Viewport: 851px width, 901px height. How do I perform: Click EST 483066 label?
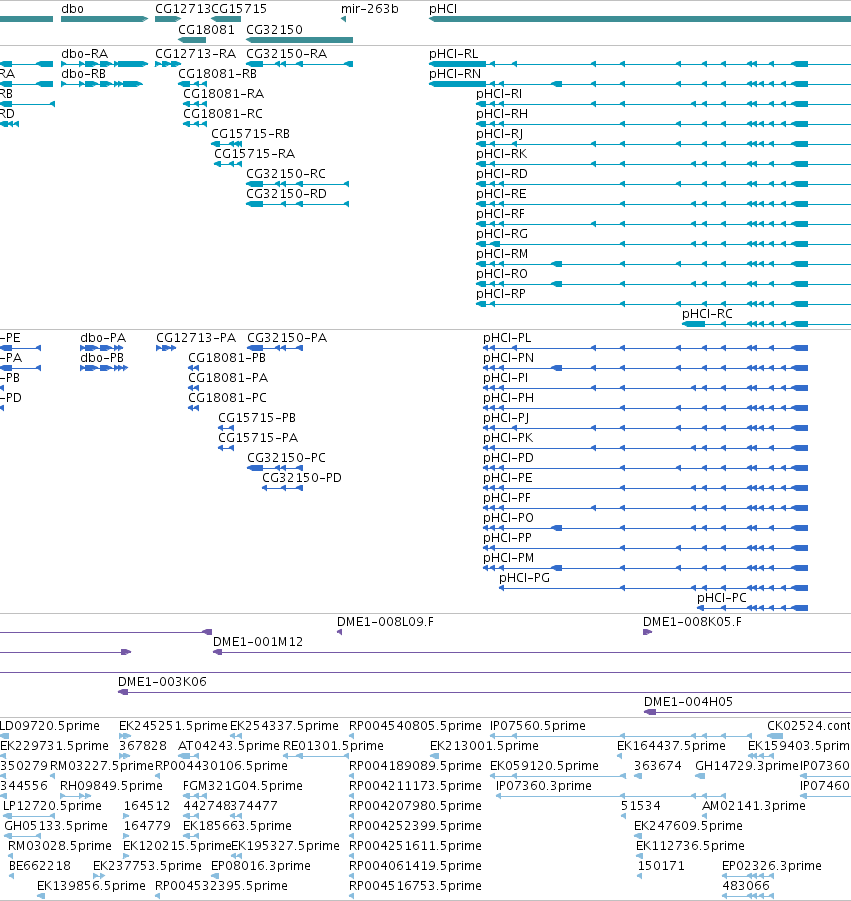pyautogui.click(x=746, y=885)
